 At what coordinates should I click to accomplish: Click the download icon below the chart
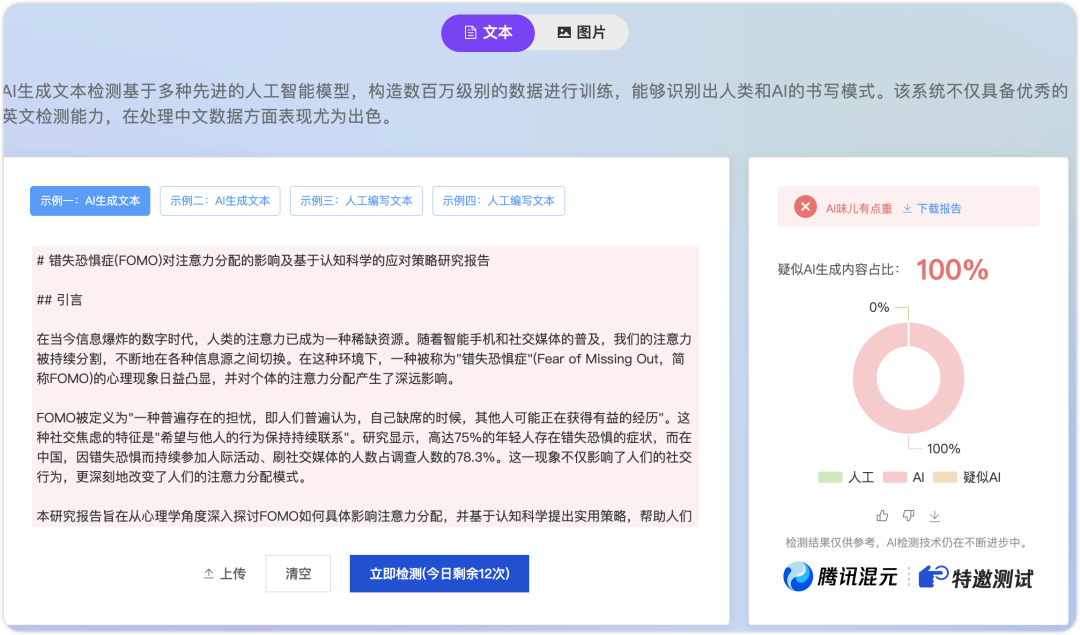point(935,515)
